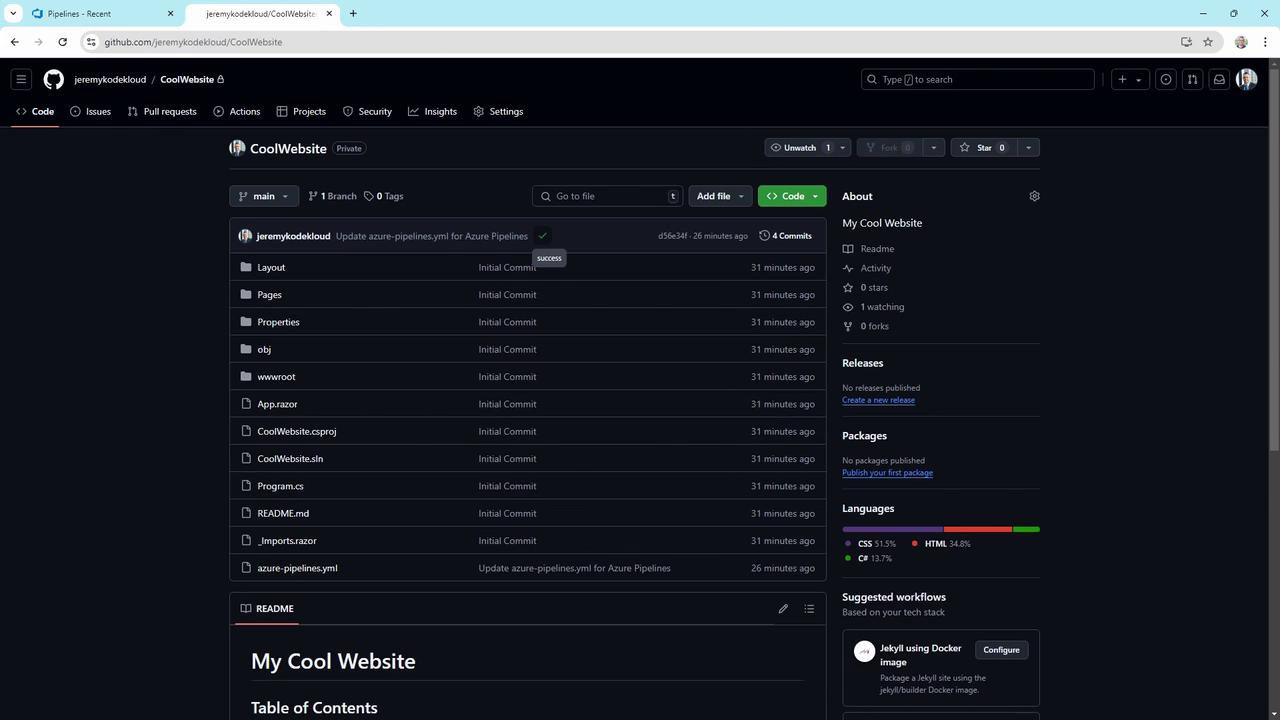Viewport: 1280px width, 720px height.
Task: Click the install app icon in address bar
Action: [x=1186, y=42]
